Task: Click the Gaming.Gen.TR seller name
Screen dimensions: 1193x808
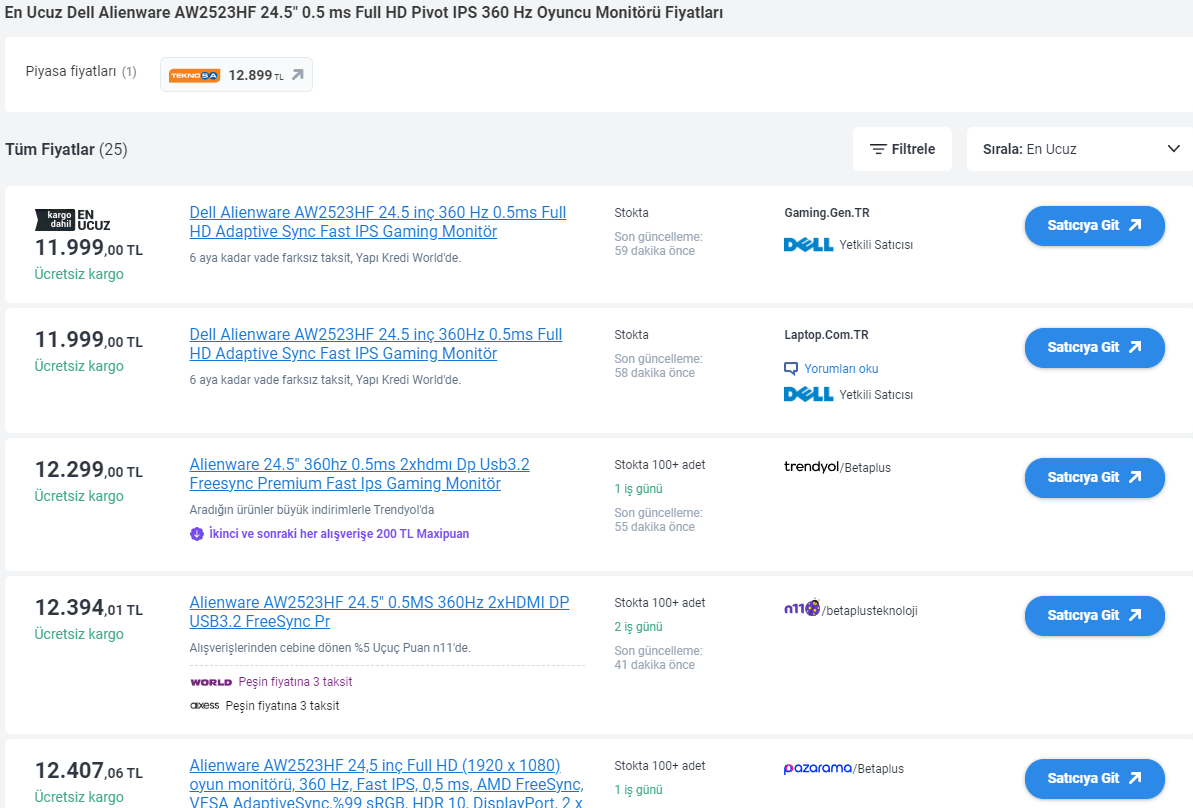Action: [x=827, y=213]
